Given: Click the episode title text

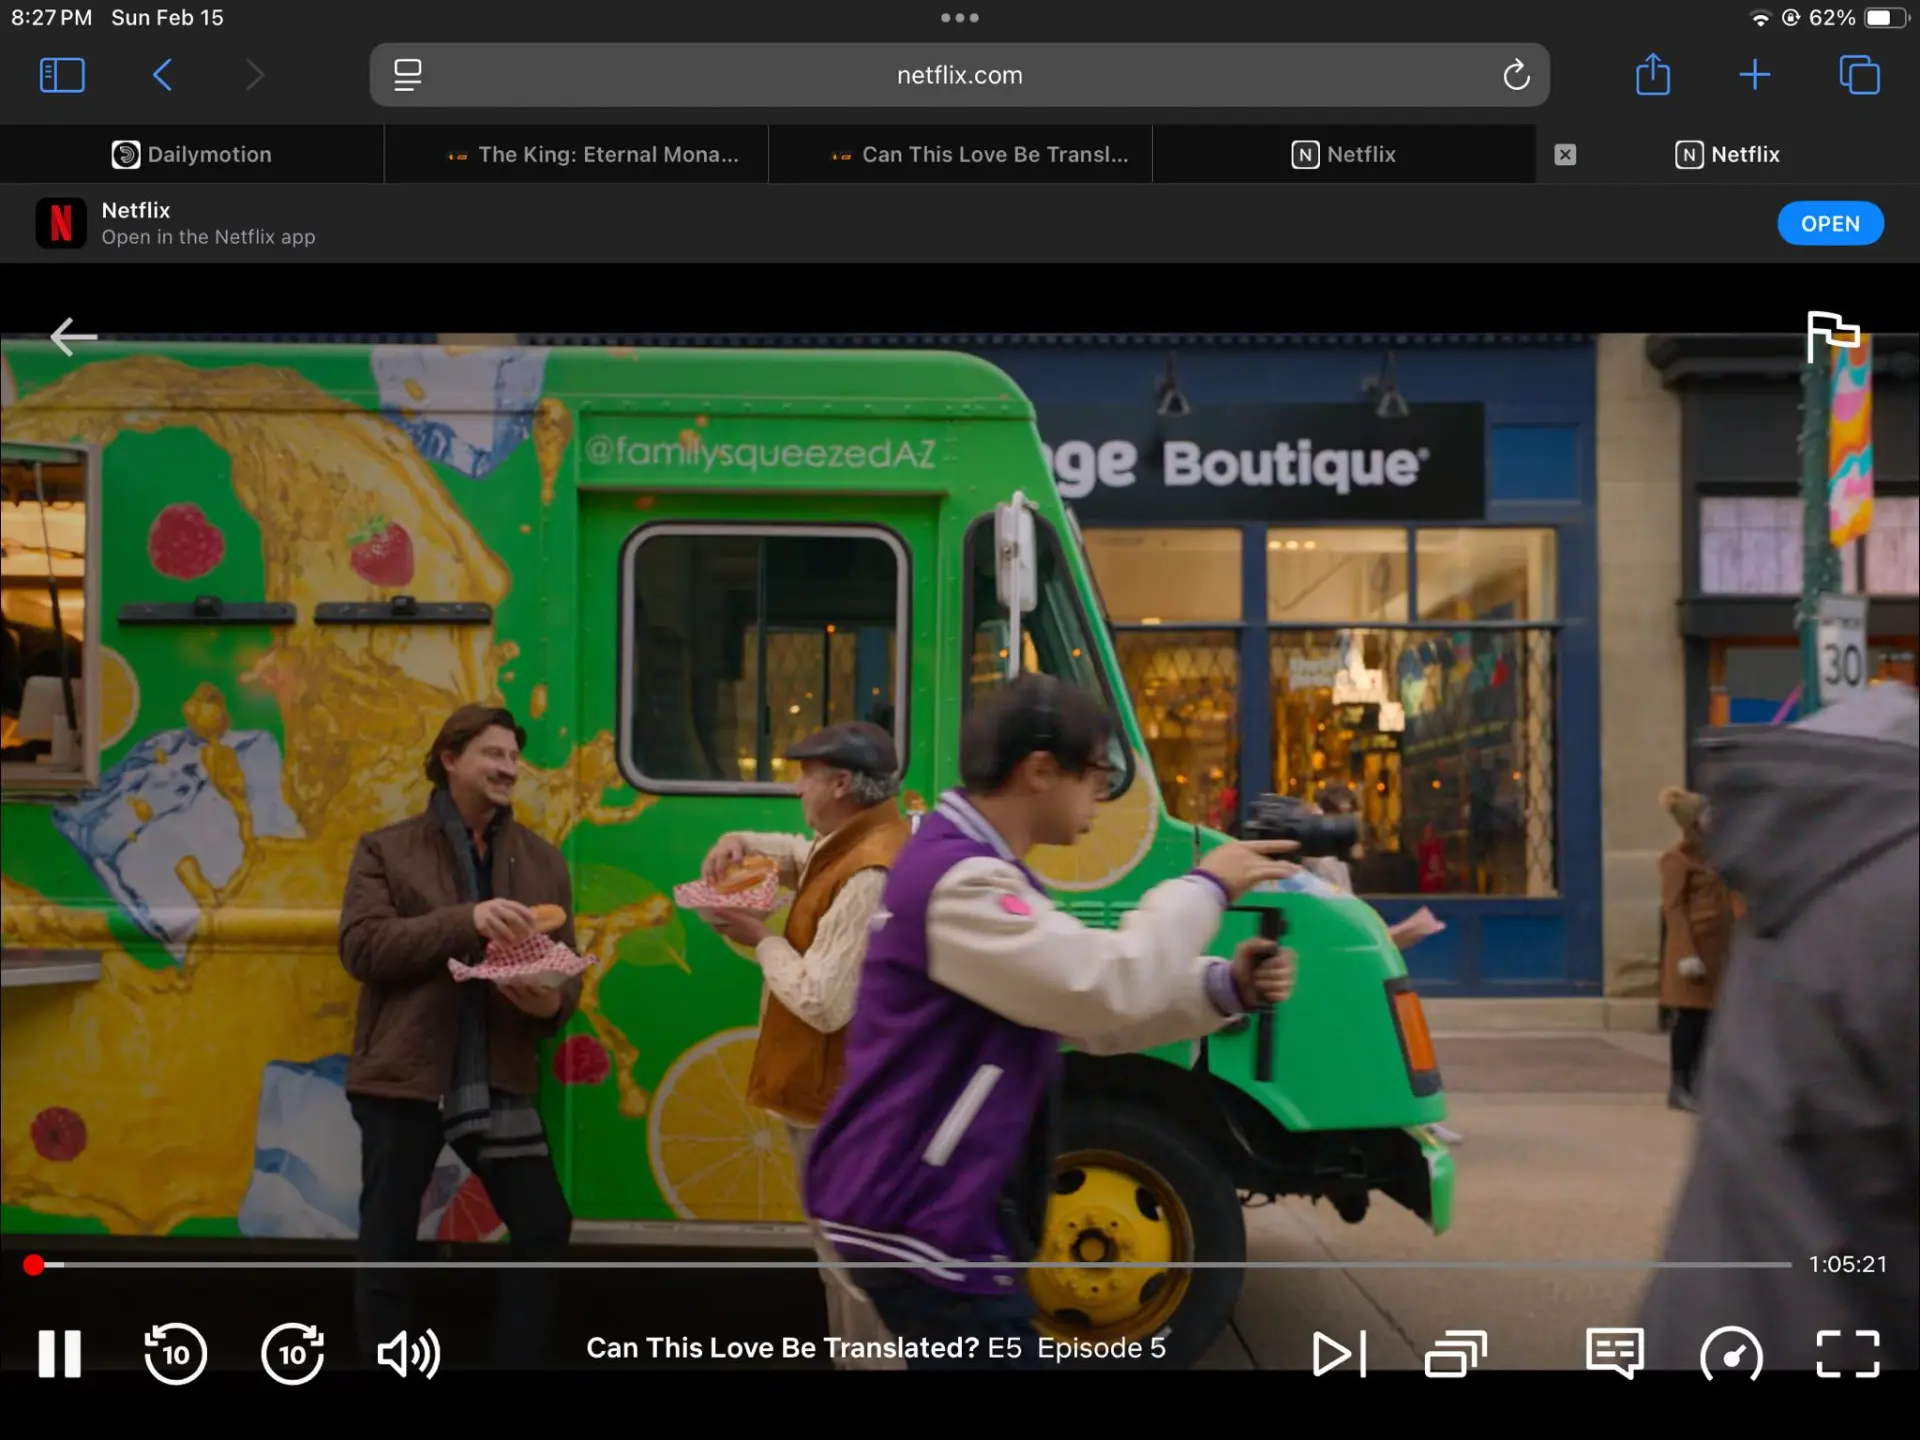Looking at the screenshot, I should click(x=876, y=1348).
